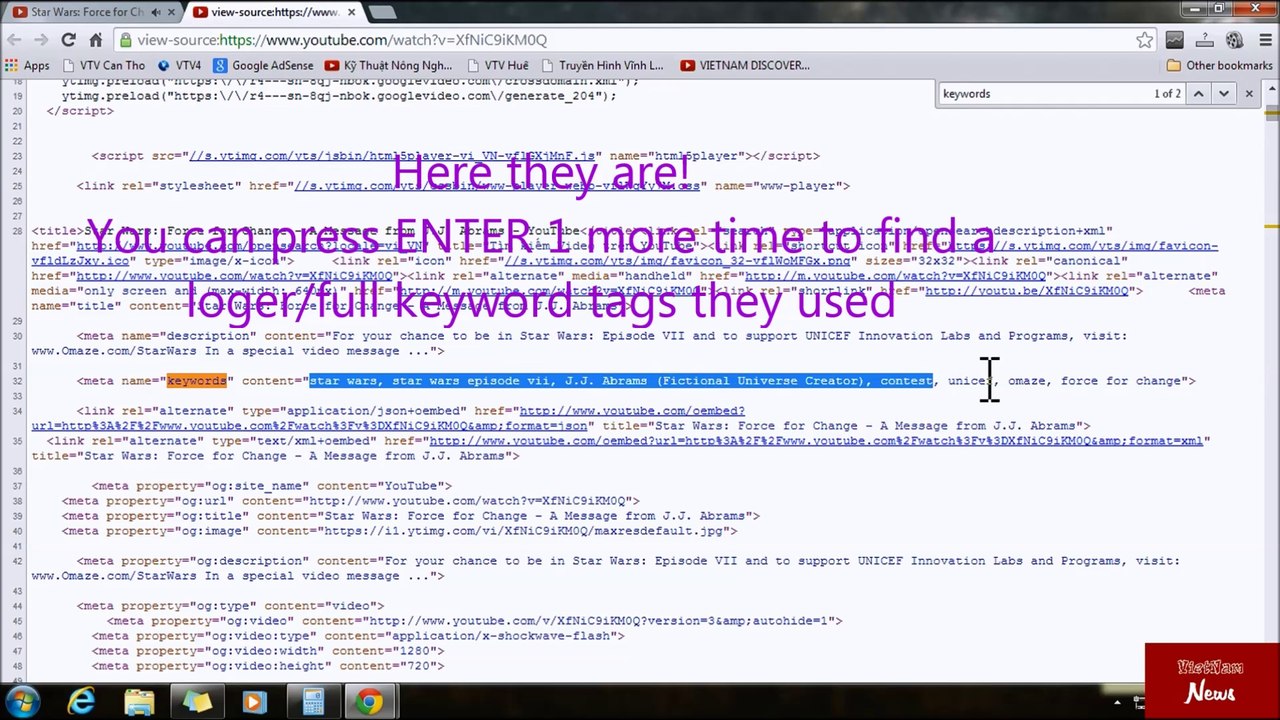Open the media player taskbar icon

[254, 702]
